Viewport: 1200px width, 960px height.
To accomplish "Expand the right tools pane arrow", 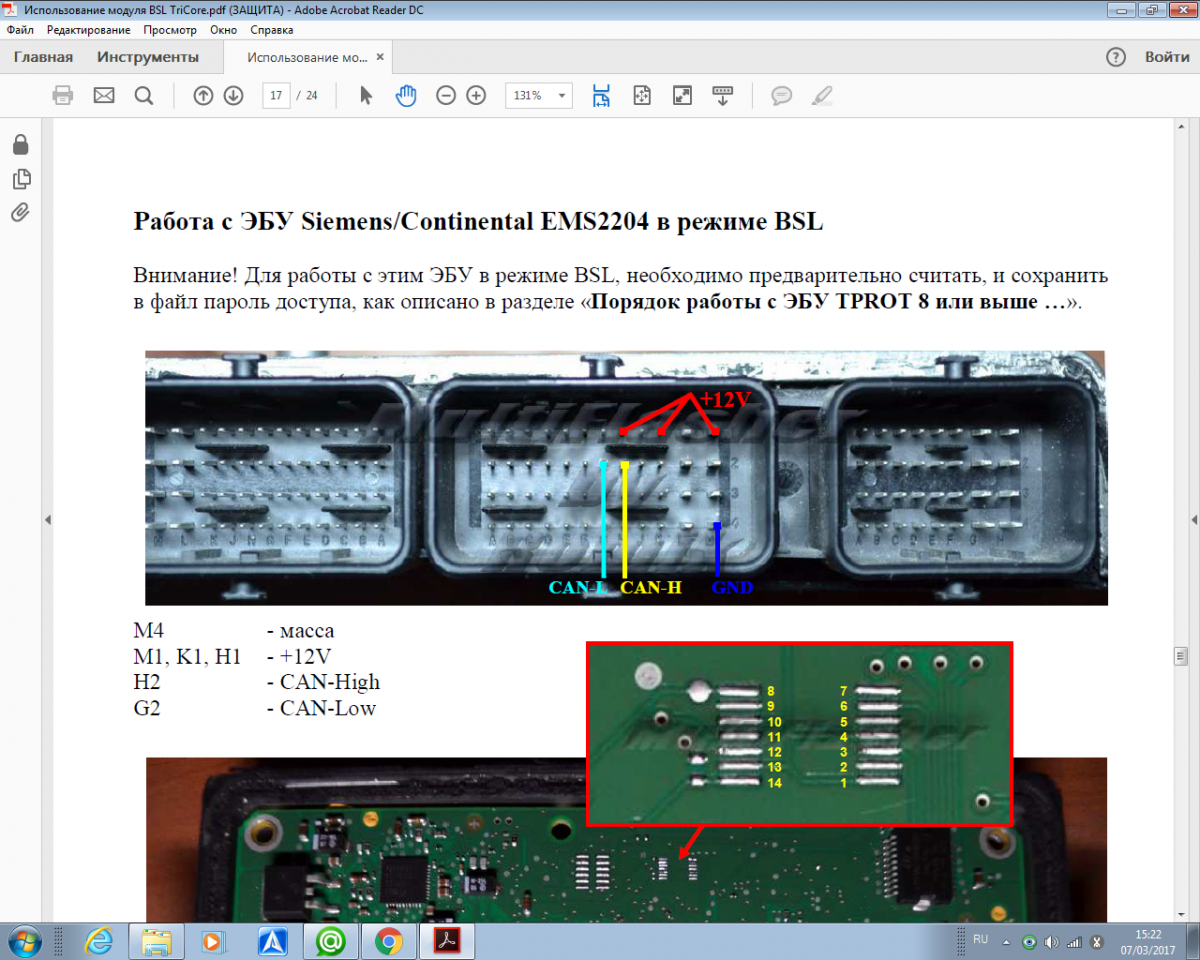I will coord(1193,520).
